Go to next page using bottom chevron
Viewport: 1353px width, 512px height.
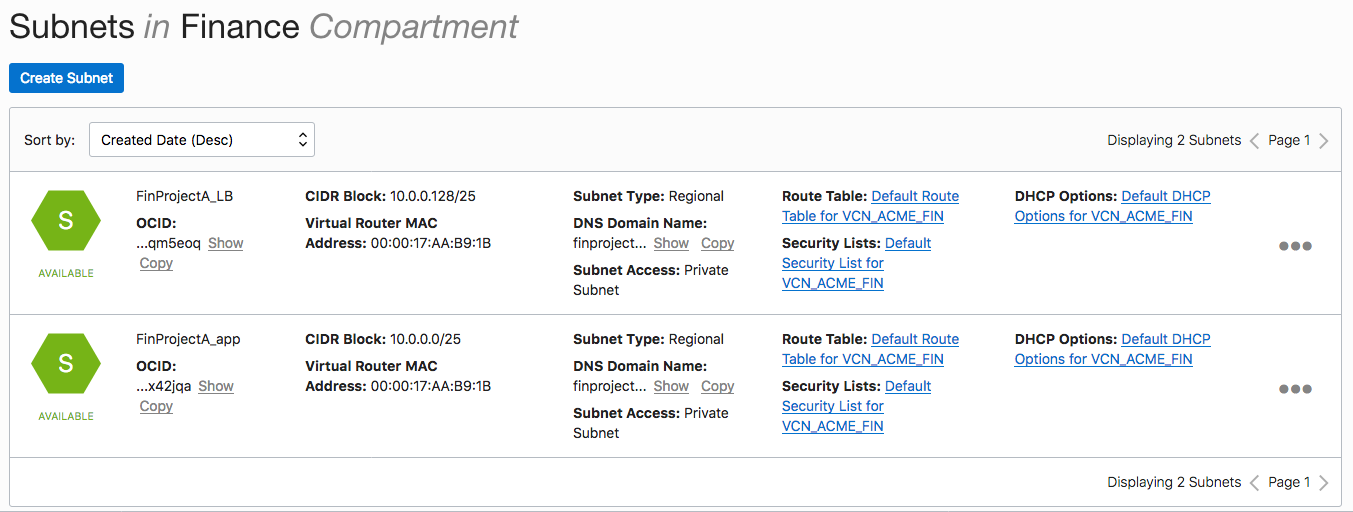pos(1324,483)
